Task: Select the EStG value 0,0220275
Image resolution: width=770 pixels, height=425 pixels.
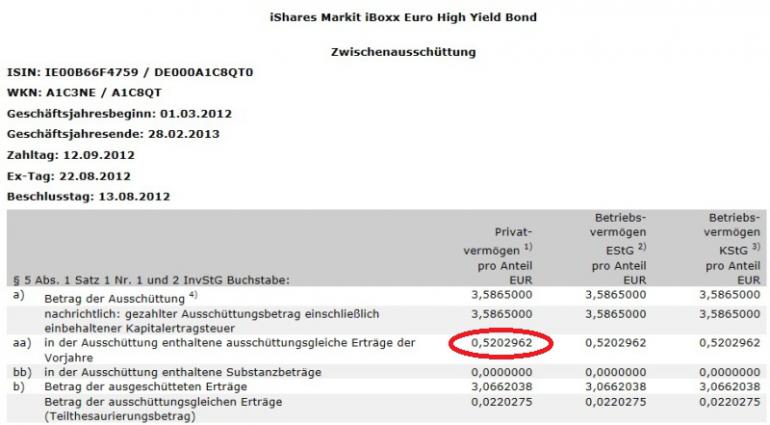Action: 616,402
